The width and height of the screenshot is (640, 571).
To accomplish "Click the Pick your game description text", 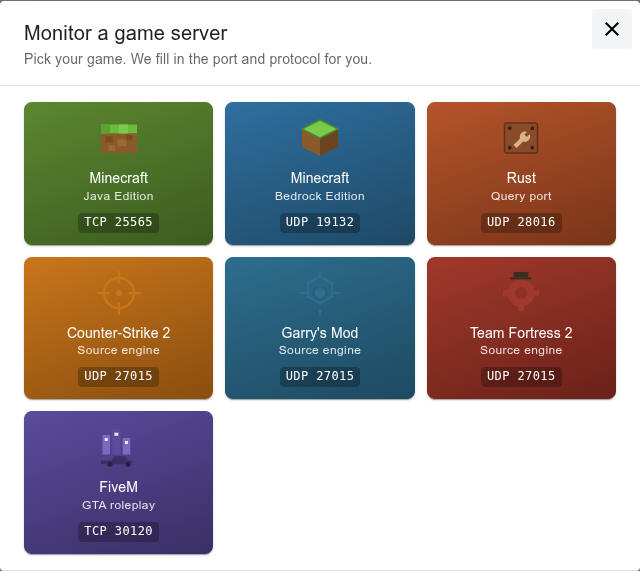I will tap(198, 59).
